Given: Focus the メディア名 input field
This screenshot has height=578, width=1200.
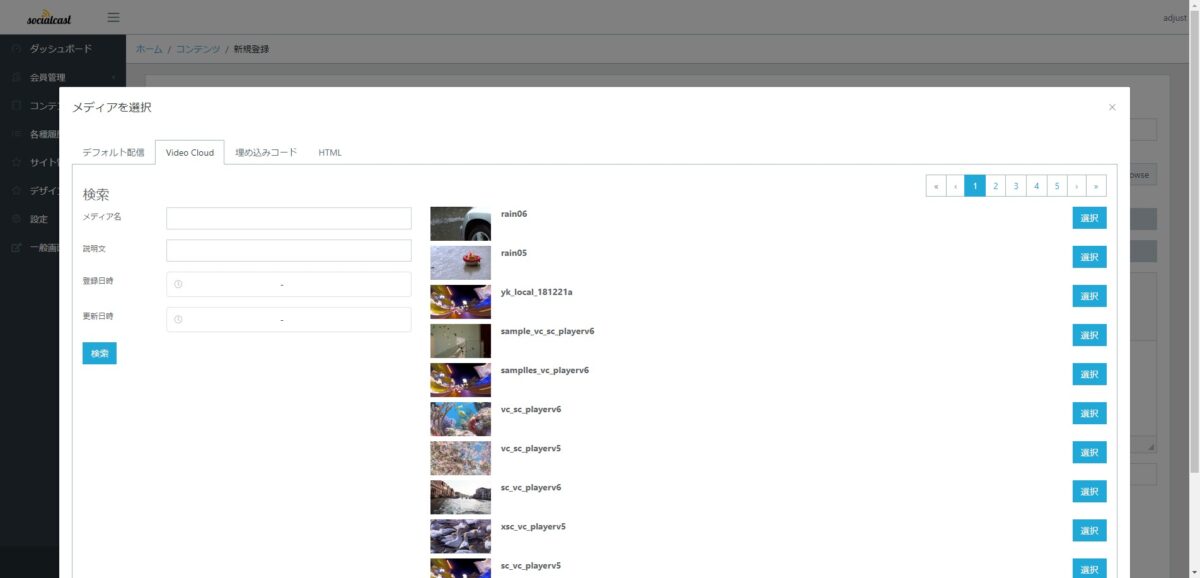Looking at the screenshot, I should (x=289, y=218).
